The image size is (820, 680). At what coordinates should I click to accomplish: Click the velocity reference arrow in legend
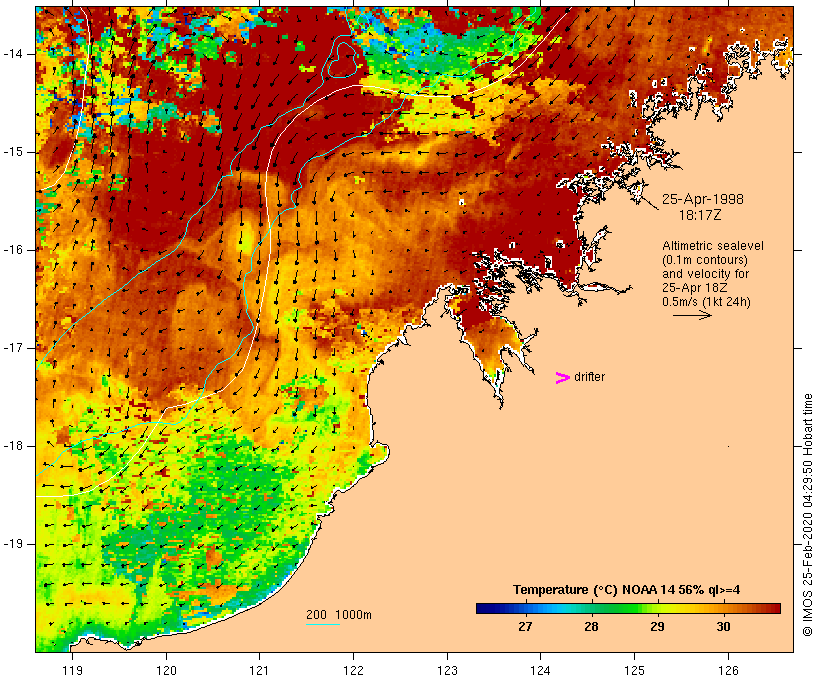[692, 315]
